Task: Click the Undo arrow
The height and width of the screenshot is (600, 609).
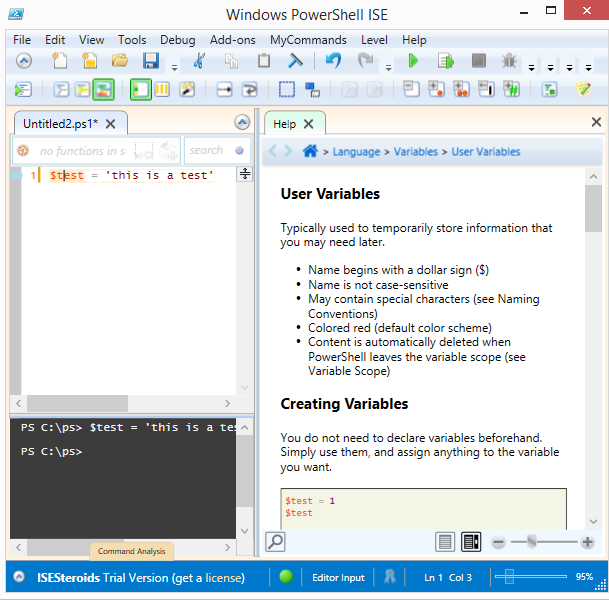Action: [x=334, y=61]
